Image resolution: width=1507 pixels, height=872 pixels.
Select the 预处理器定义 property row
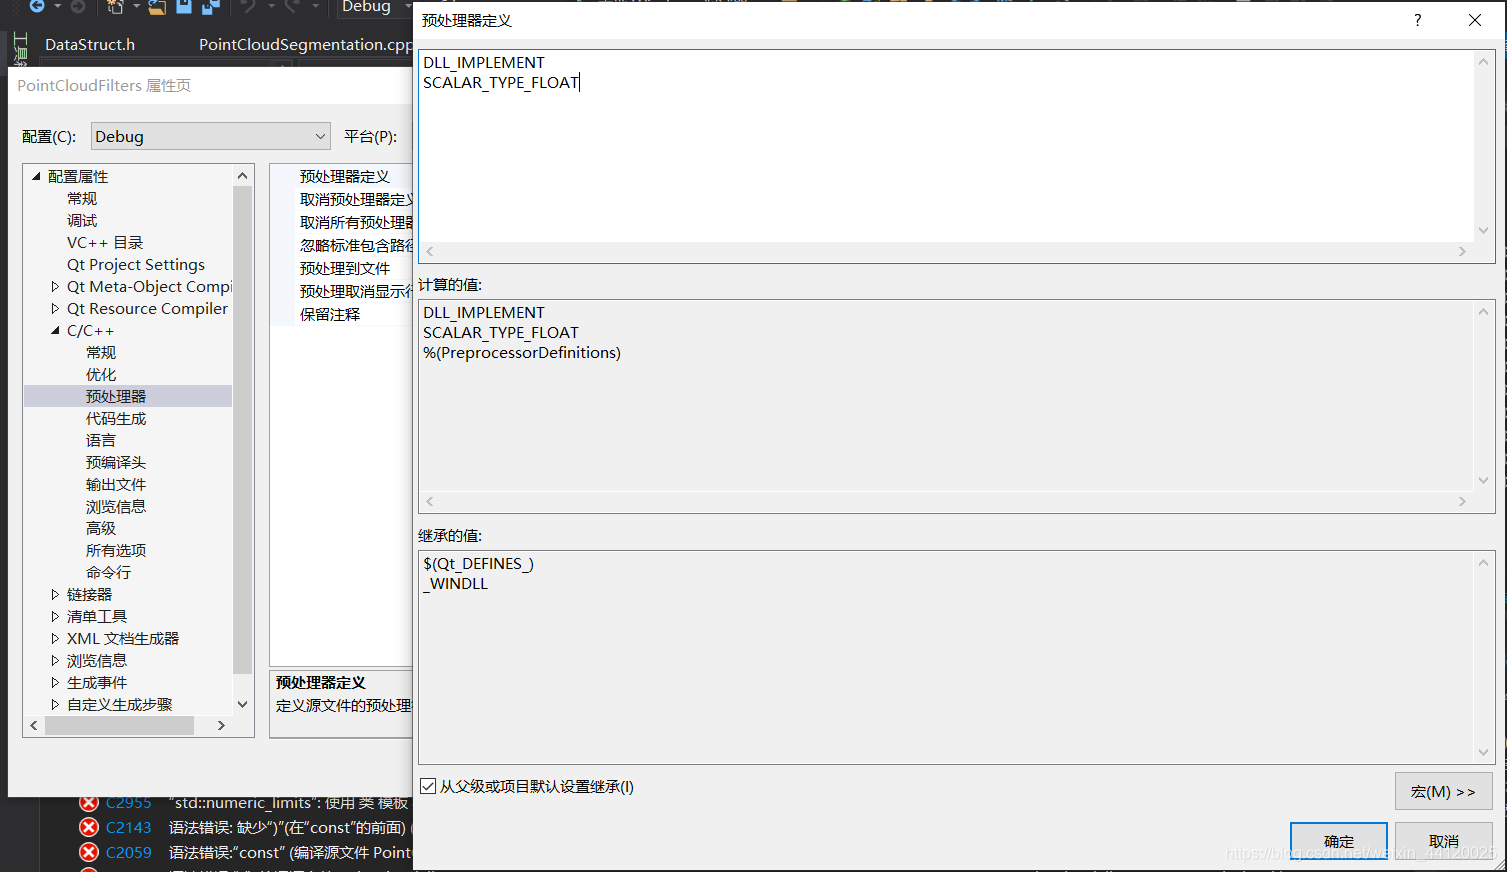(342, 176)
